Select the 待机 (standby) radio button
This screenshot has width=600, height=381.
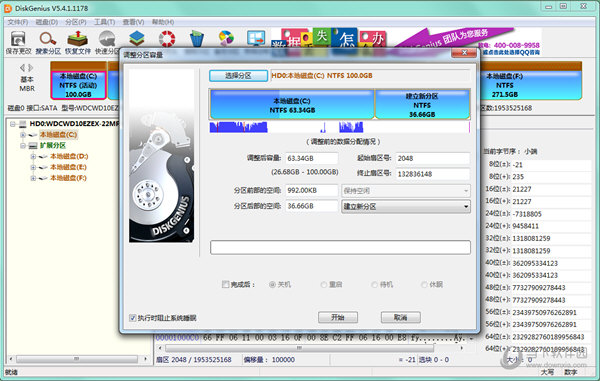tap(375, 285)
